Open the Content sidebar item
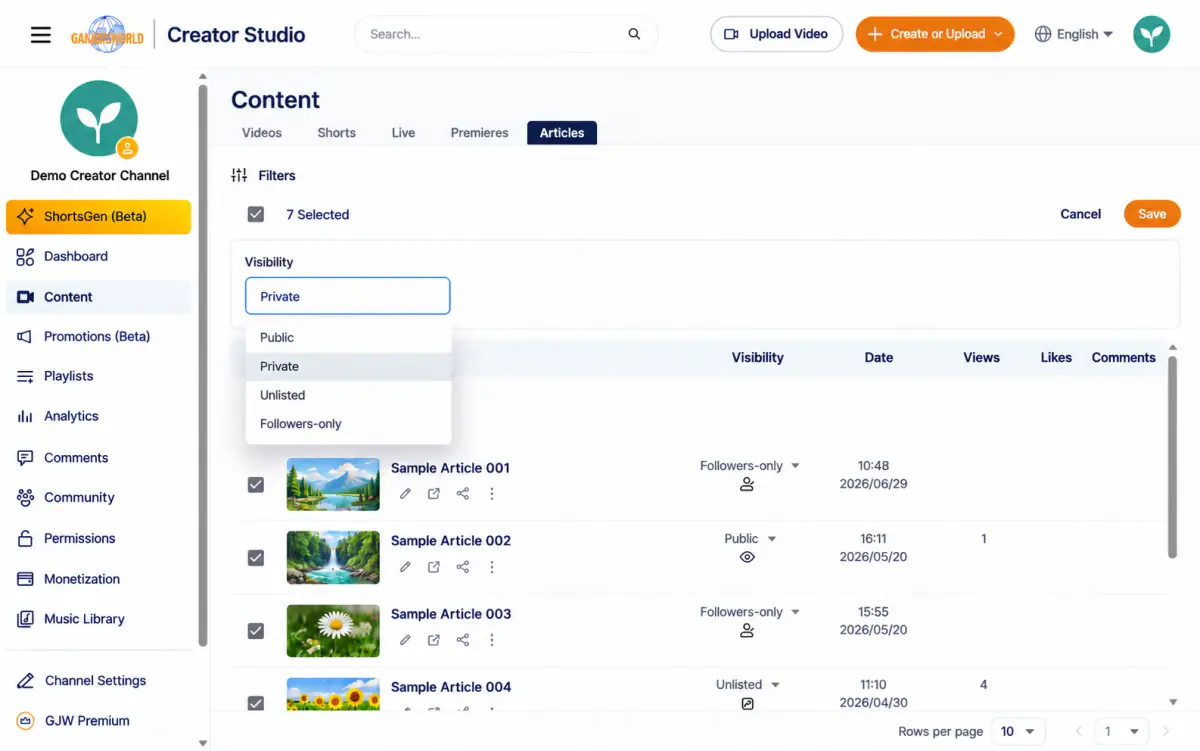Screen dimensions: 1200x751 click(x=98, y=297)
